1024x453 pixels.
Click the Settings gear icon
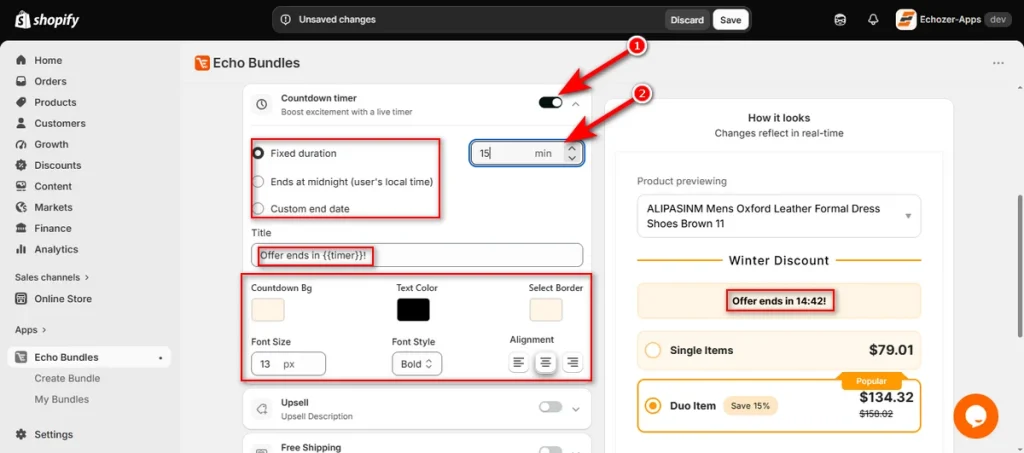point(21,434)
